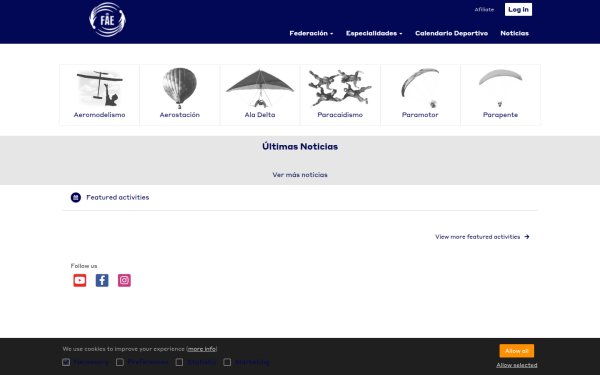Select the Aerostación hot-air balloon image
The image size is (600, 375).
coord(179,88)
